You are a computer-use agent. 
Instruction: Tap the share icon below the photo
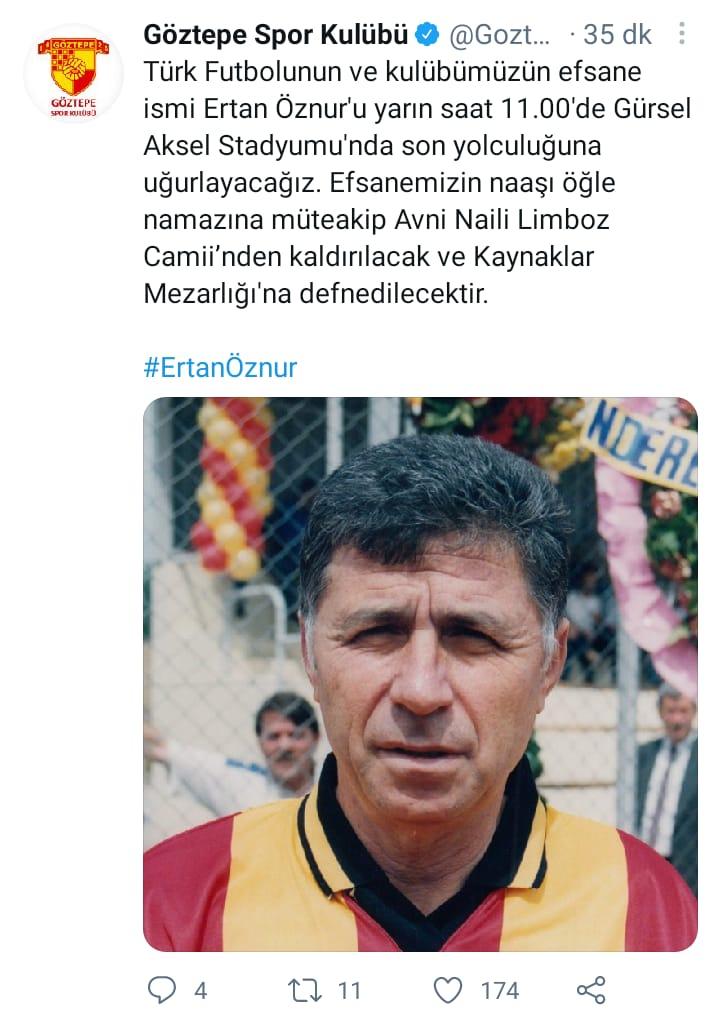coord(591,990)
